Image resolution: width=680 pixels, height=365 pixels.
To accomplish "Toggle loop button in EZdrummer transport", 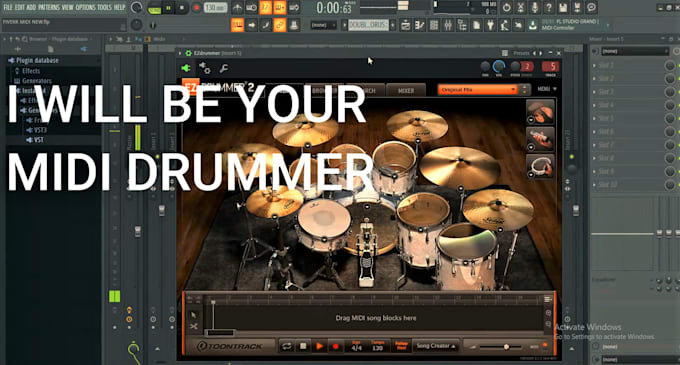I will tap(287, 346).
